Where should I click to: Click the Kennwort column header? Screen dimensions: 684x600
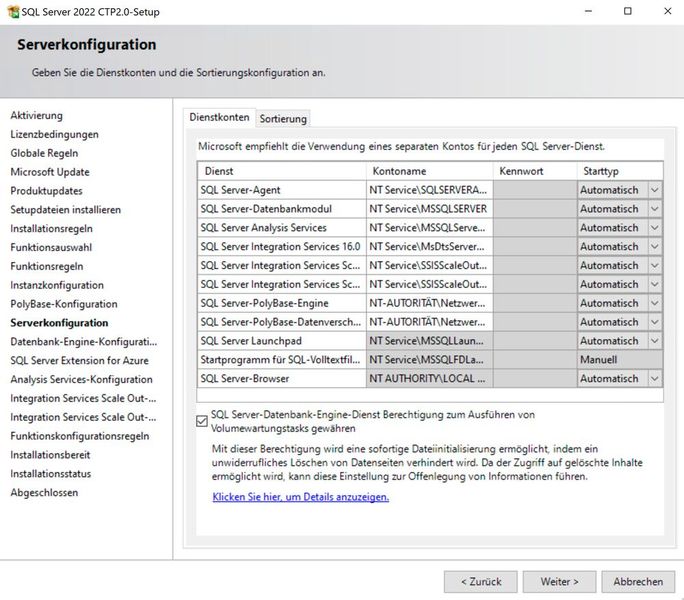535,171
